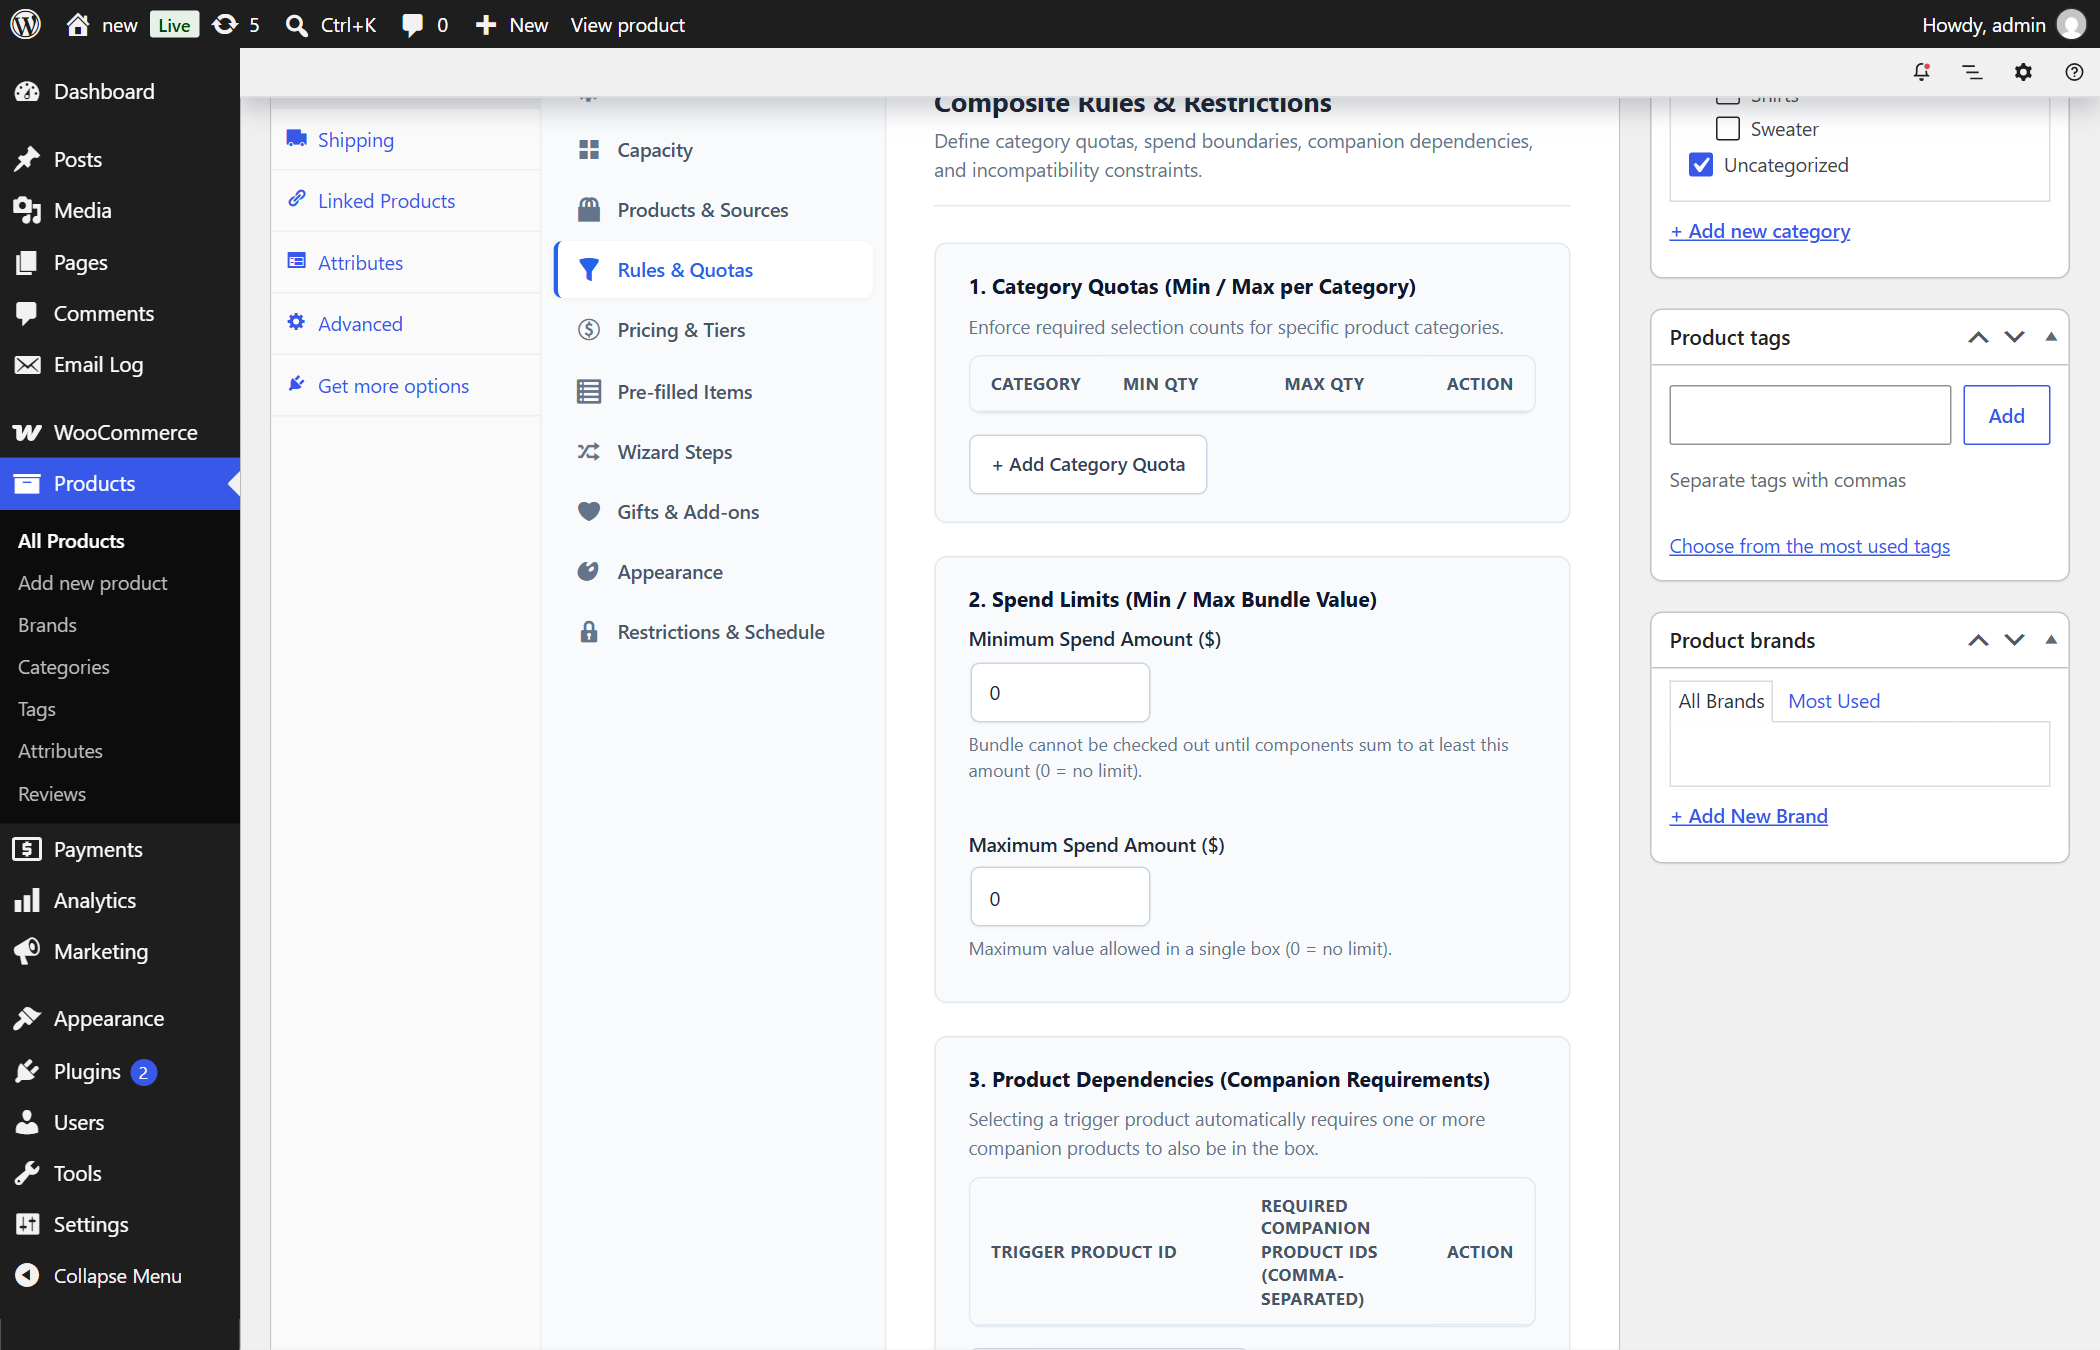
Task: Open the notifications bell icon
Action: [x=1921, y=72]
